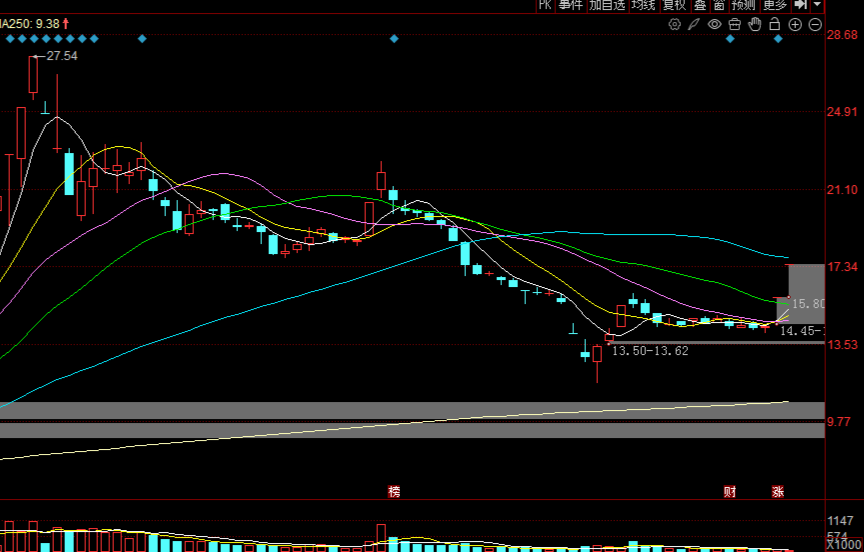The height and width of the screenshot is (552, 864).
Task: Click the 15.80 price label
Action: tap(808, 304)
